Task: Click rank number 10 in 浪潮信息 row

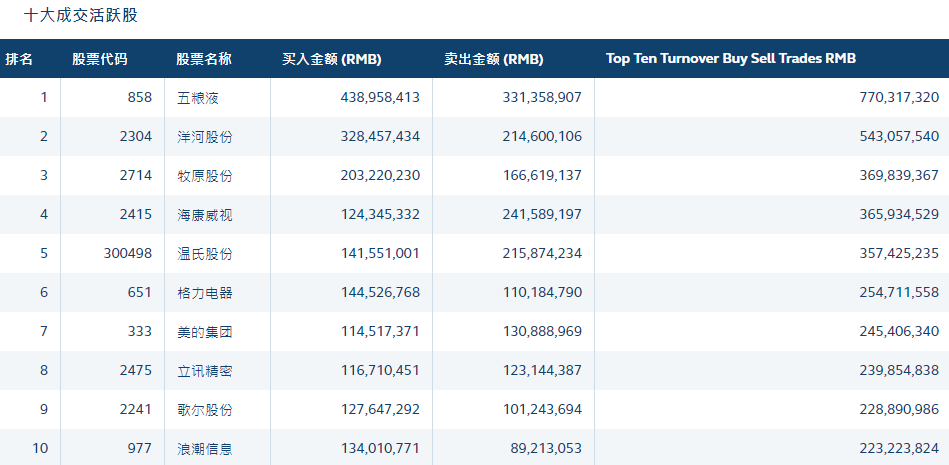Action: click(x=40, y=448)
